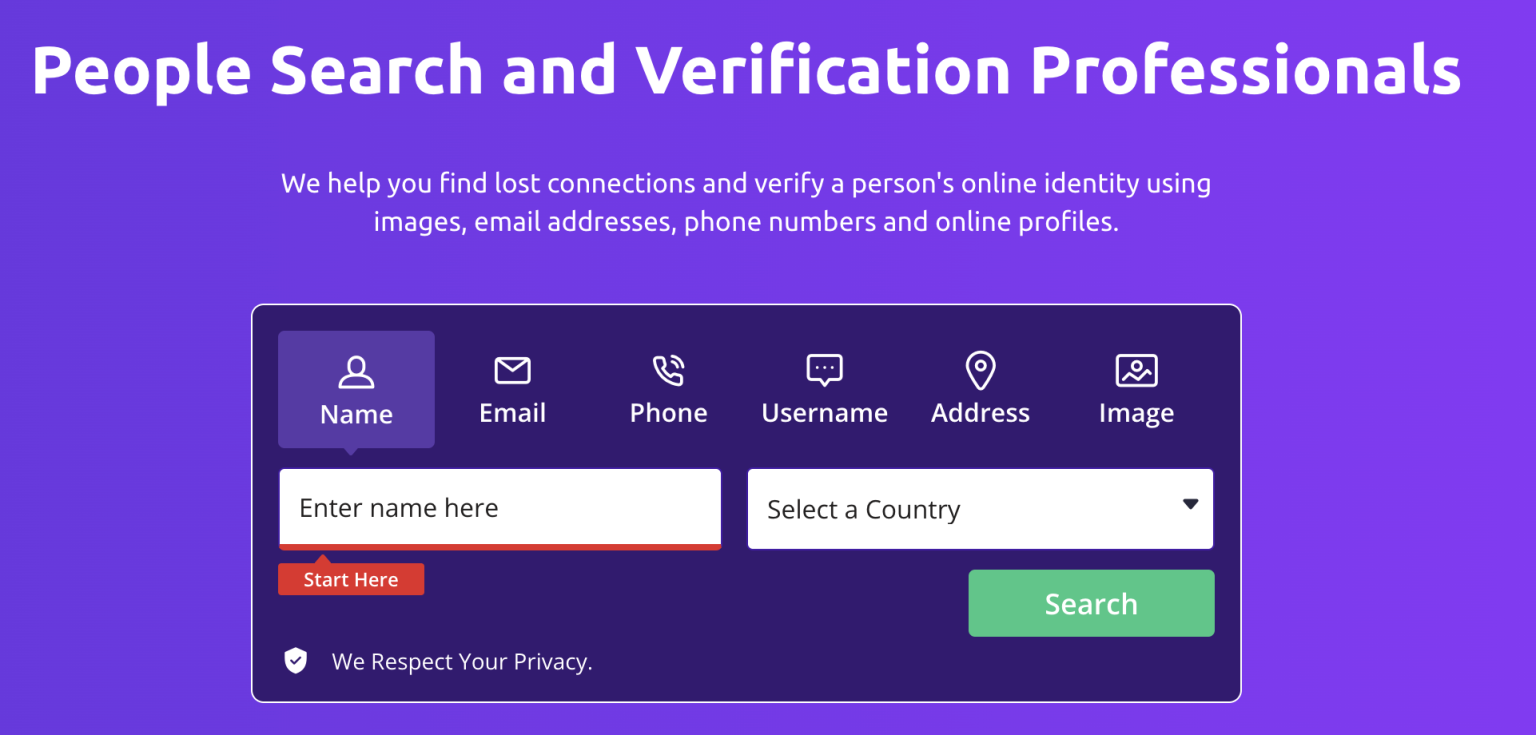
Task: Switch to the Username search tab
Action: 824,390
